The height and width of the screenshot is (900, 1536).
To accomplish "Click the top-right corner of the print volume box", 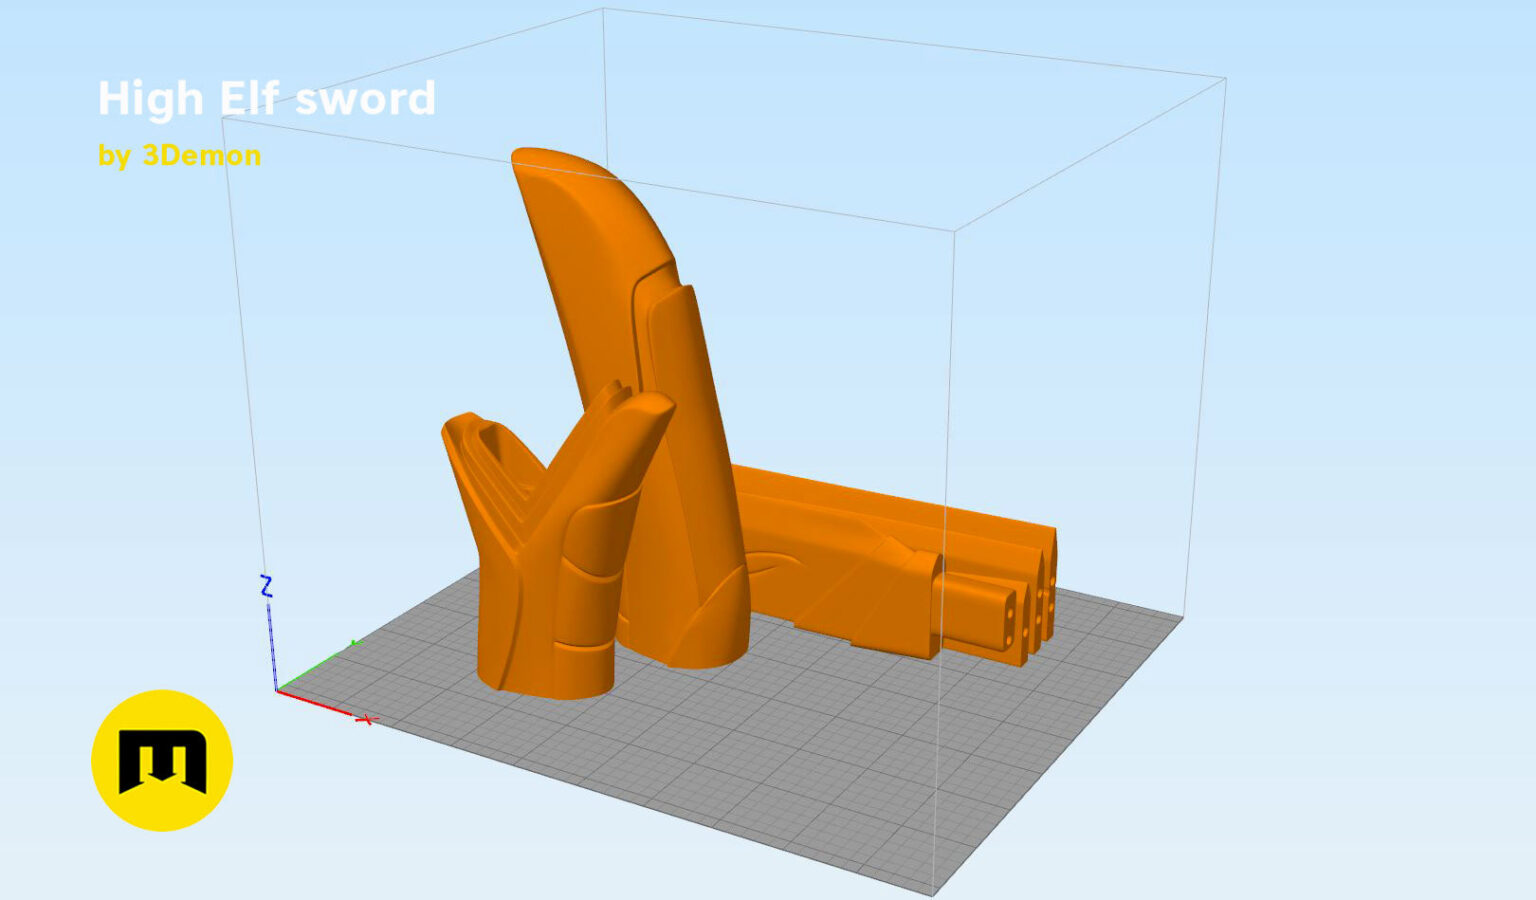I will [x=1225, y=78].
